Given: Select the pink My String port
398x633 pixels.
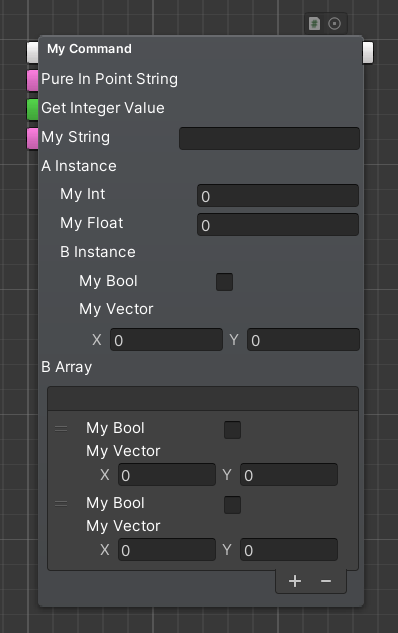Looking at the screenshot, I should pyautogui.click(x=33, y=138).
